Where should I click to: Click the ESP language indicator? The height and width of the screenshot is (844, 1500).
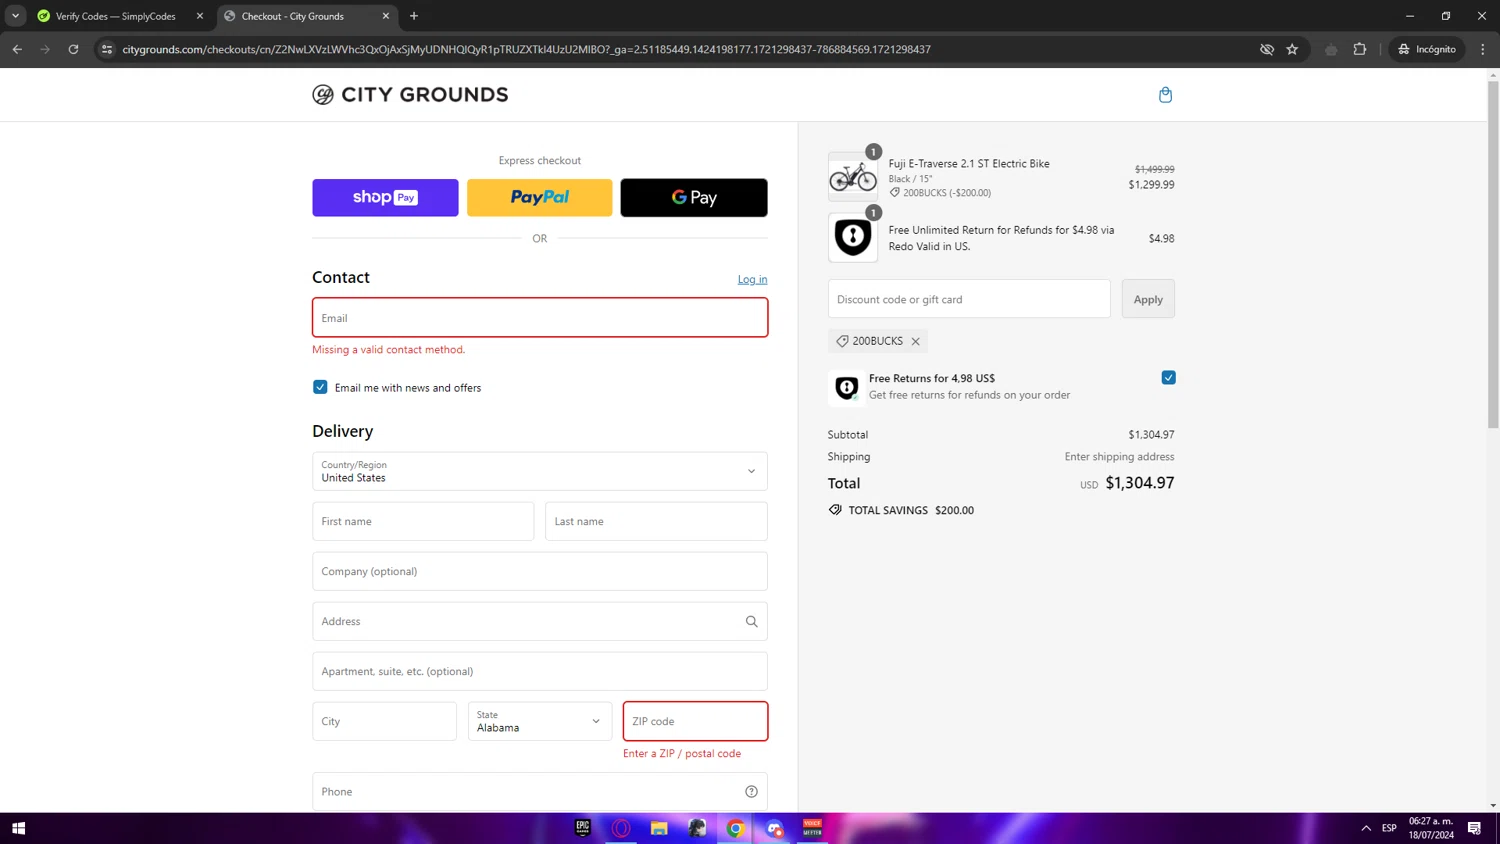[1389, 828]
